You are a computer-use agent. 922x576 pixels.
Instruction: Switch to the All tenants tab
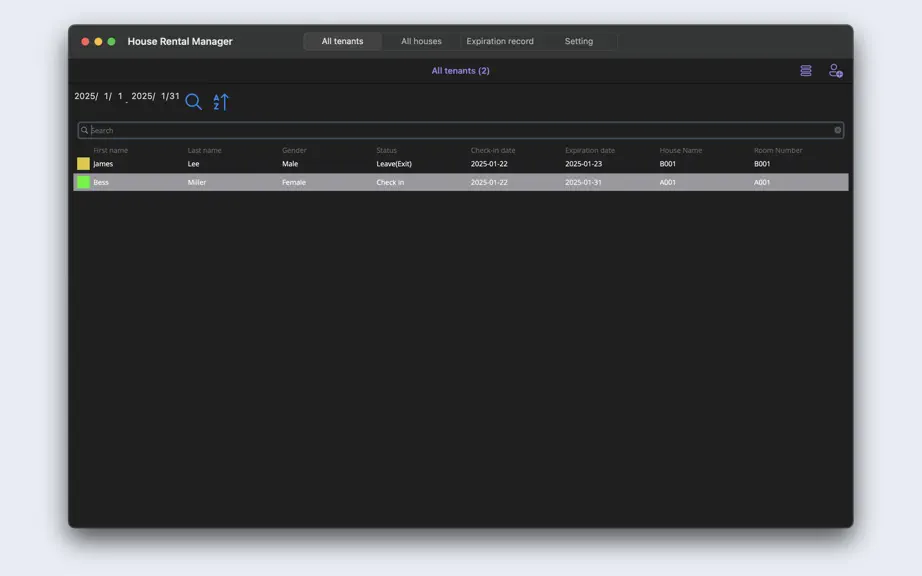[x=342, y=41]
